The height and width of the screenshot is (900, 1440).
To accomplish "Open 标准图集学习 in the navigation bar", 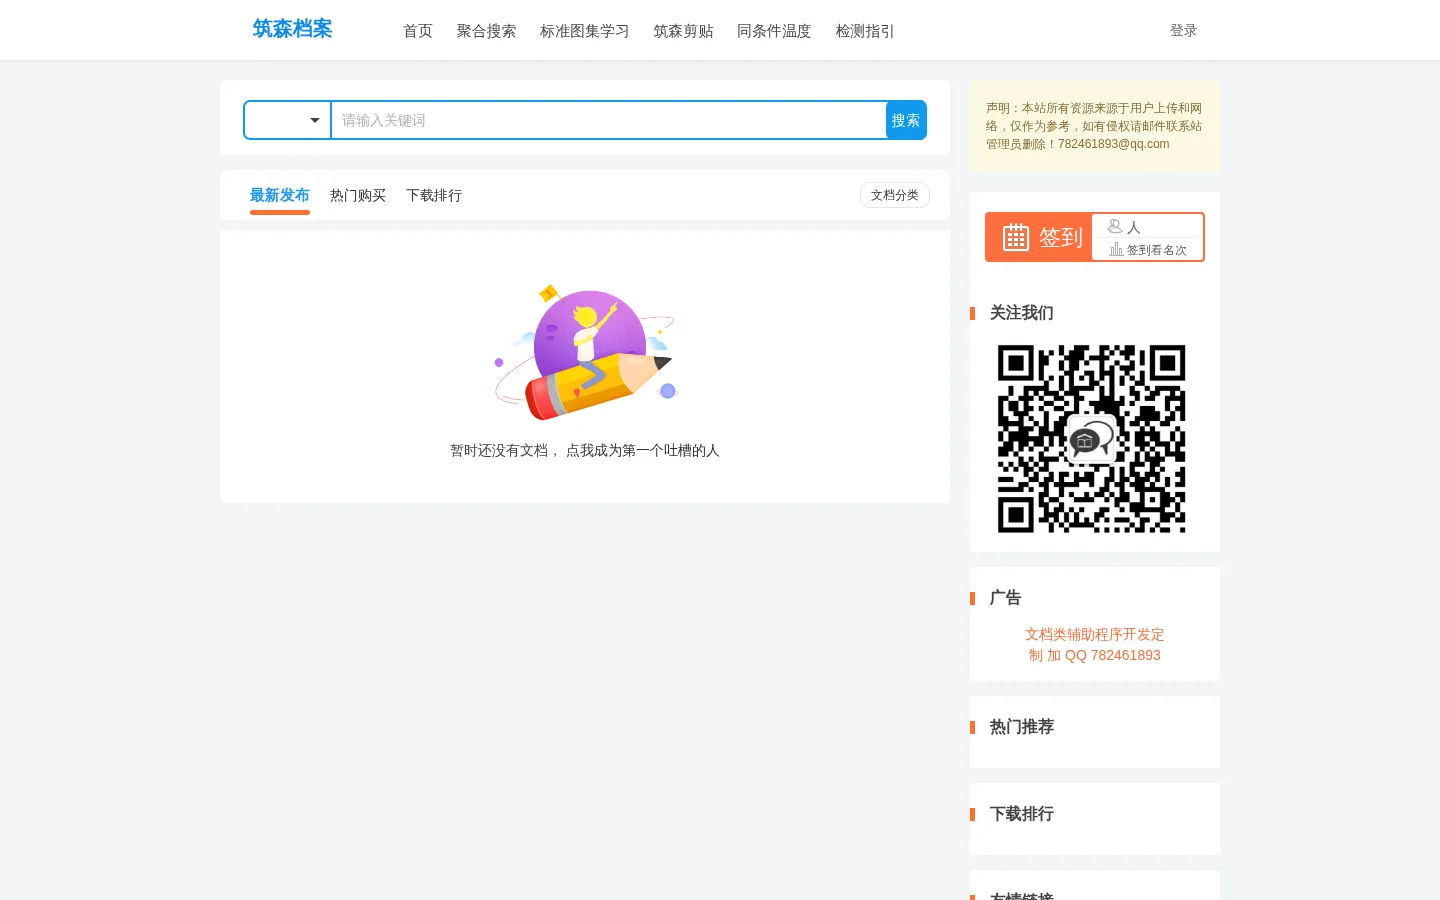I will [585, 31].
